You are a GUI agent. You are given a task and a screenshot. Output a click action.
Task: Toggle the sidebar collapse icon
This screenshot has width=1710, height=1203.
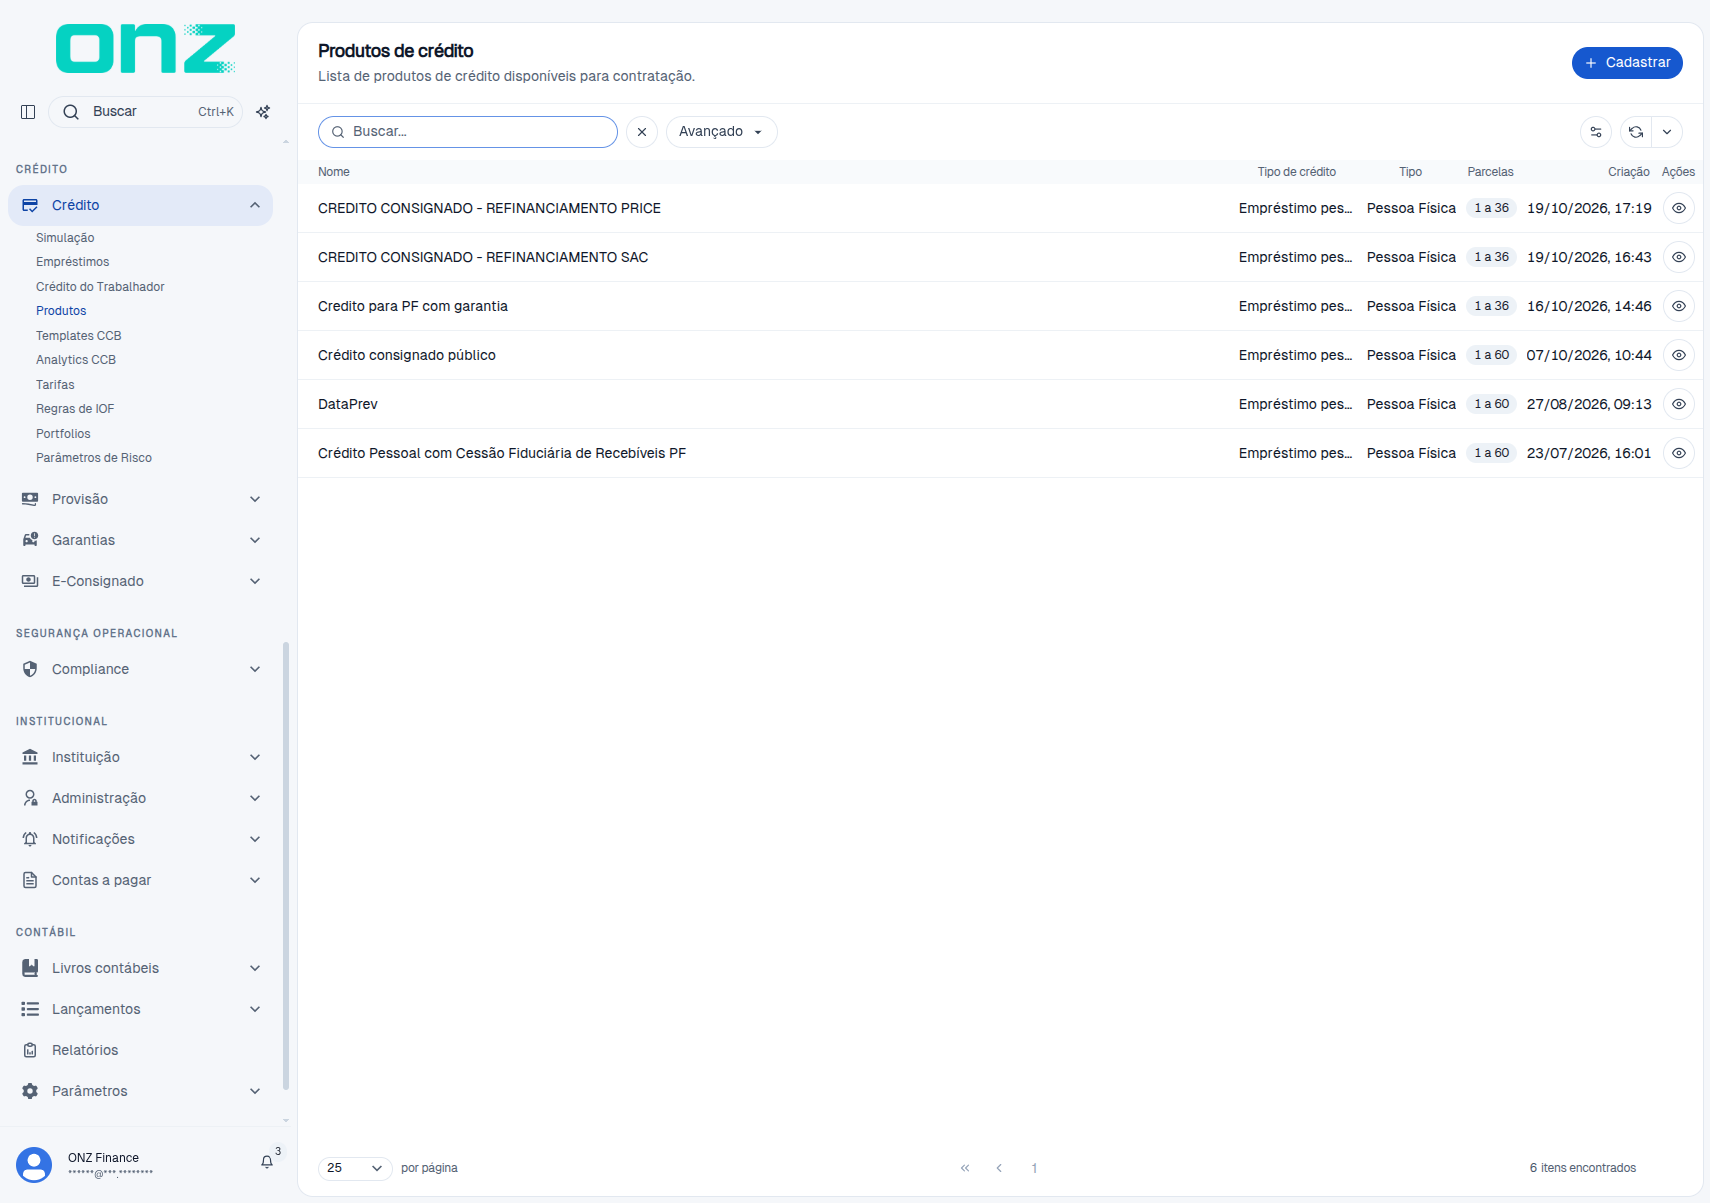(28, 112)
